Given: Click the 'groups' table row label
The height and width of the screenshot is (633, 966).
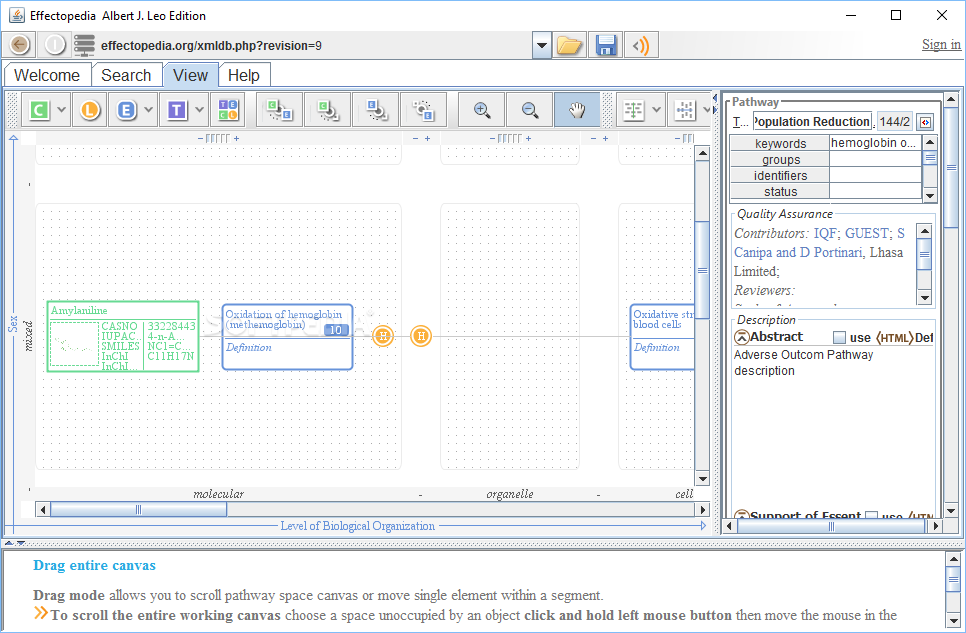Looking at the screenshot, I should (781, 160).
